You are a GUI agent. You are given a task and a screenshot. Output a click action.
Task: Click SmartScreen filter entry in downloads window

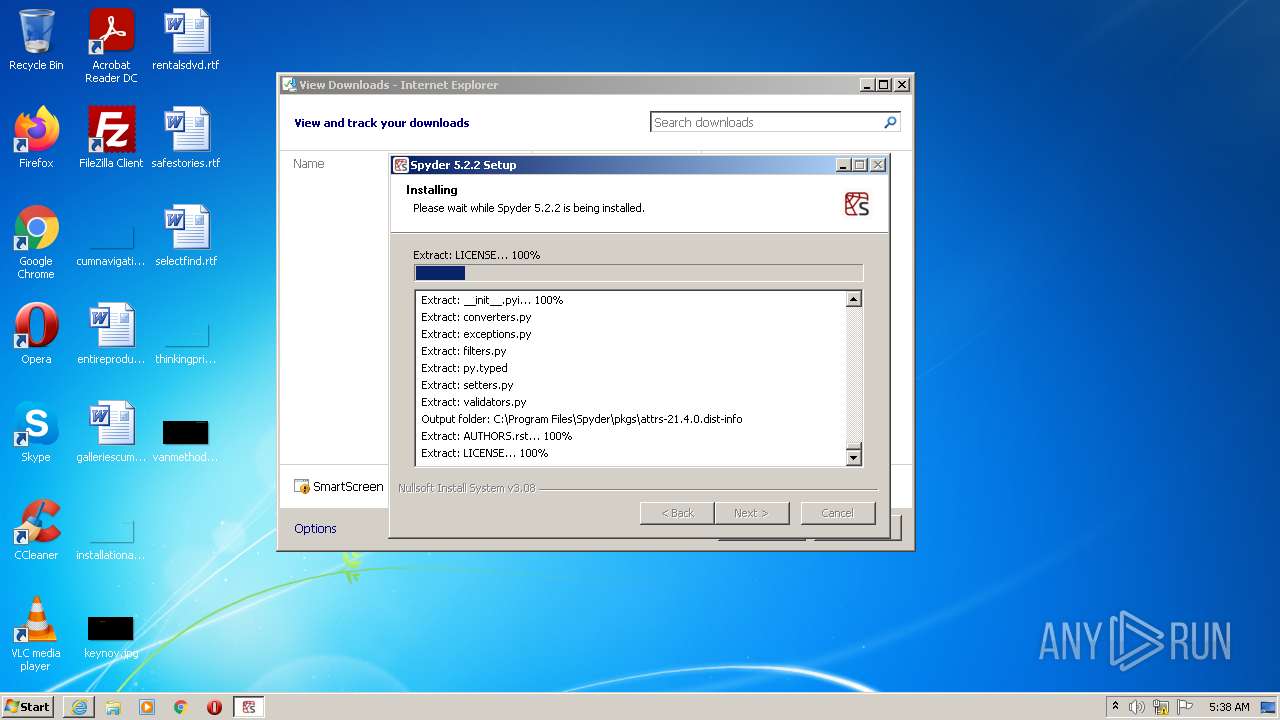click(x=338, y=487)
